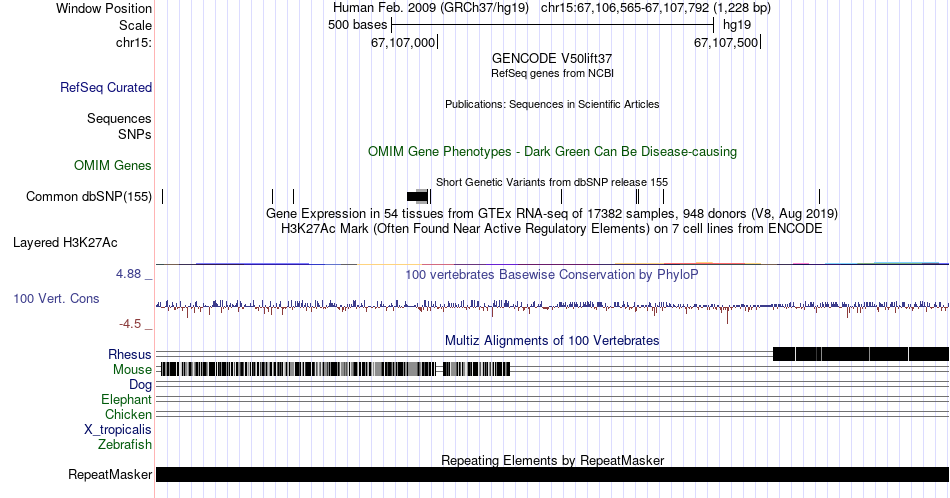This screenshot has width=950, height=498.
Task: Click the Chicken alignment row label
Action: point(128,414)
